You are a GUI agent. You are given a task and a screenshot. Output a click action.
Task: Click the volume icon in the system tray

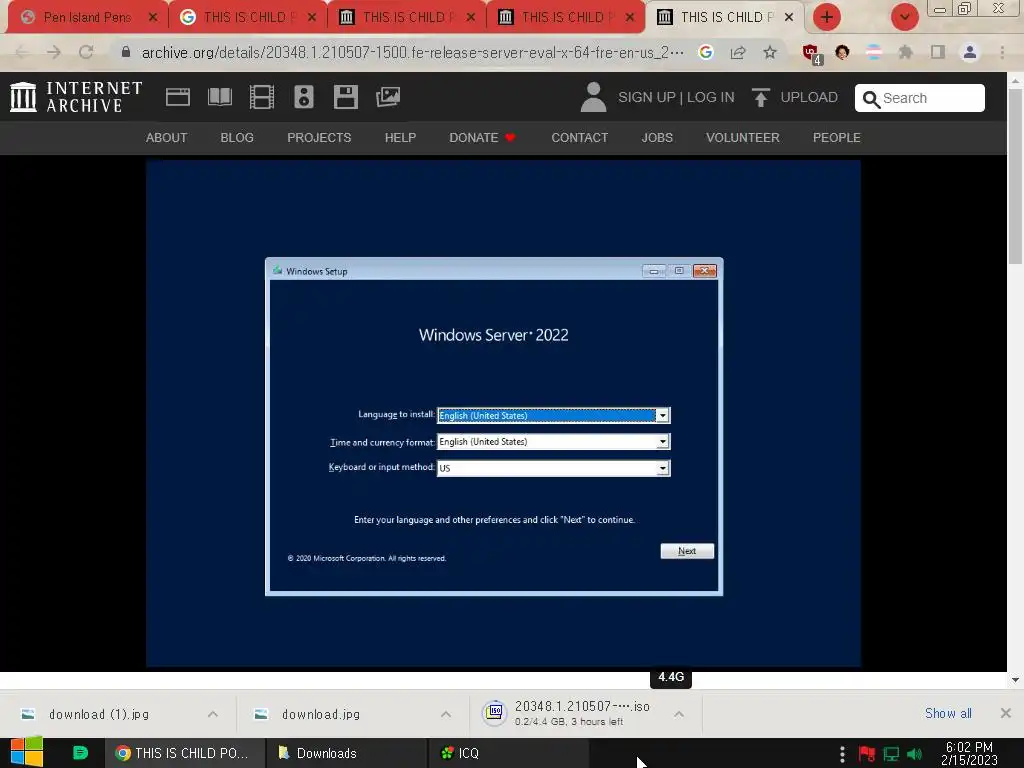click(914, 754)
